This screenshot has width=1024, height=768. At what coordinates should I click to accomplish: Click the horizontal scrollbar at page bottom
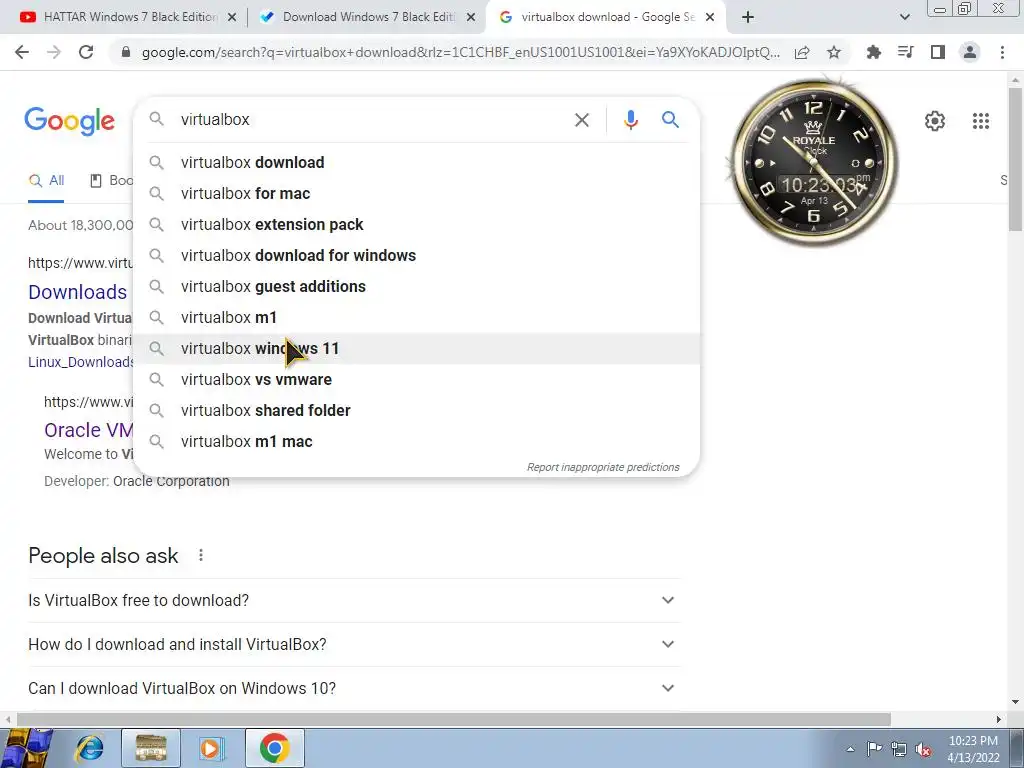pos(453,719)
